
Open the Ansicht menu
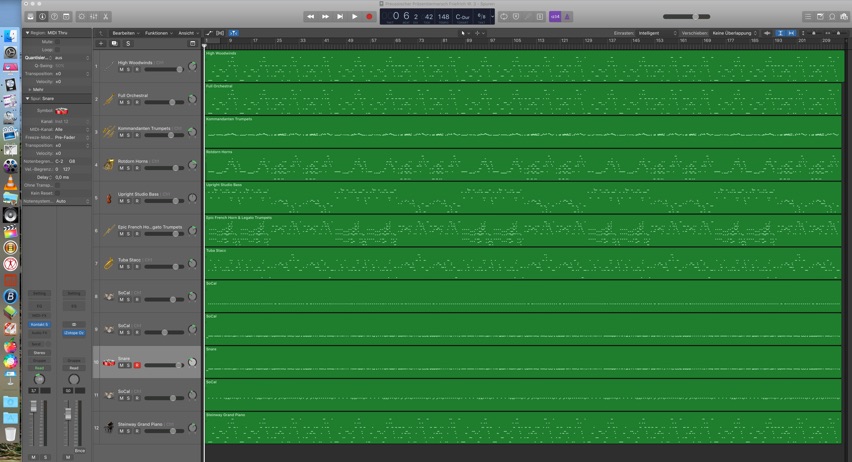click(x=188, y=33)
